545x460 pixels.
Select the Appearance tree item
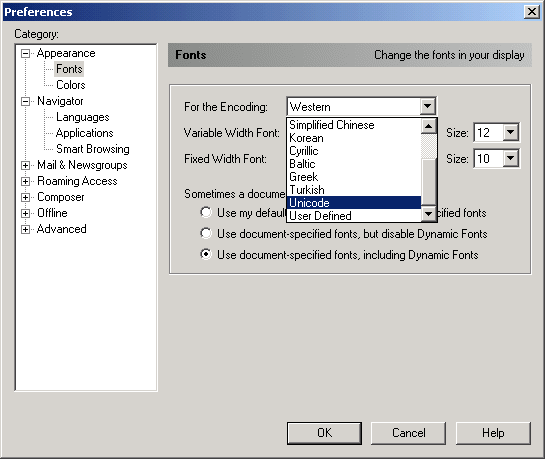[66, 53]
